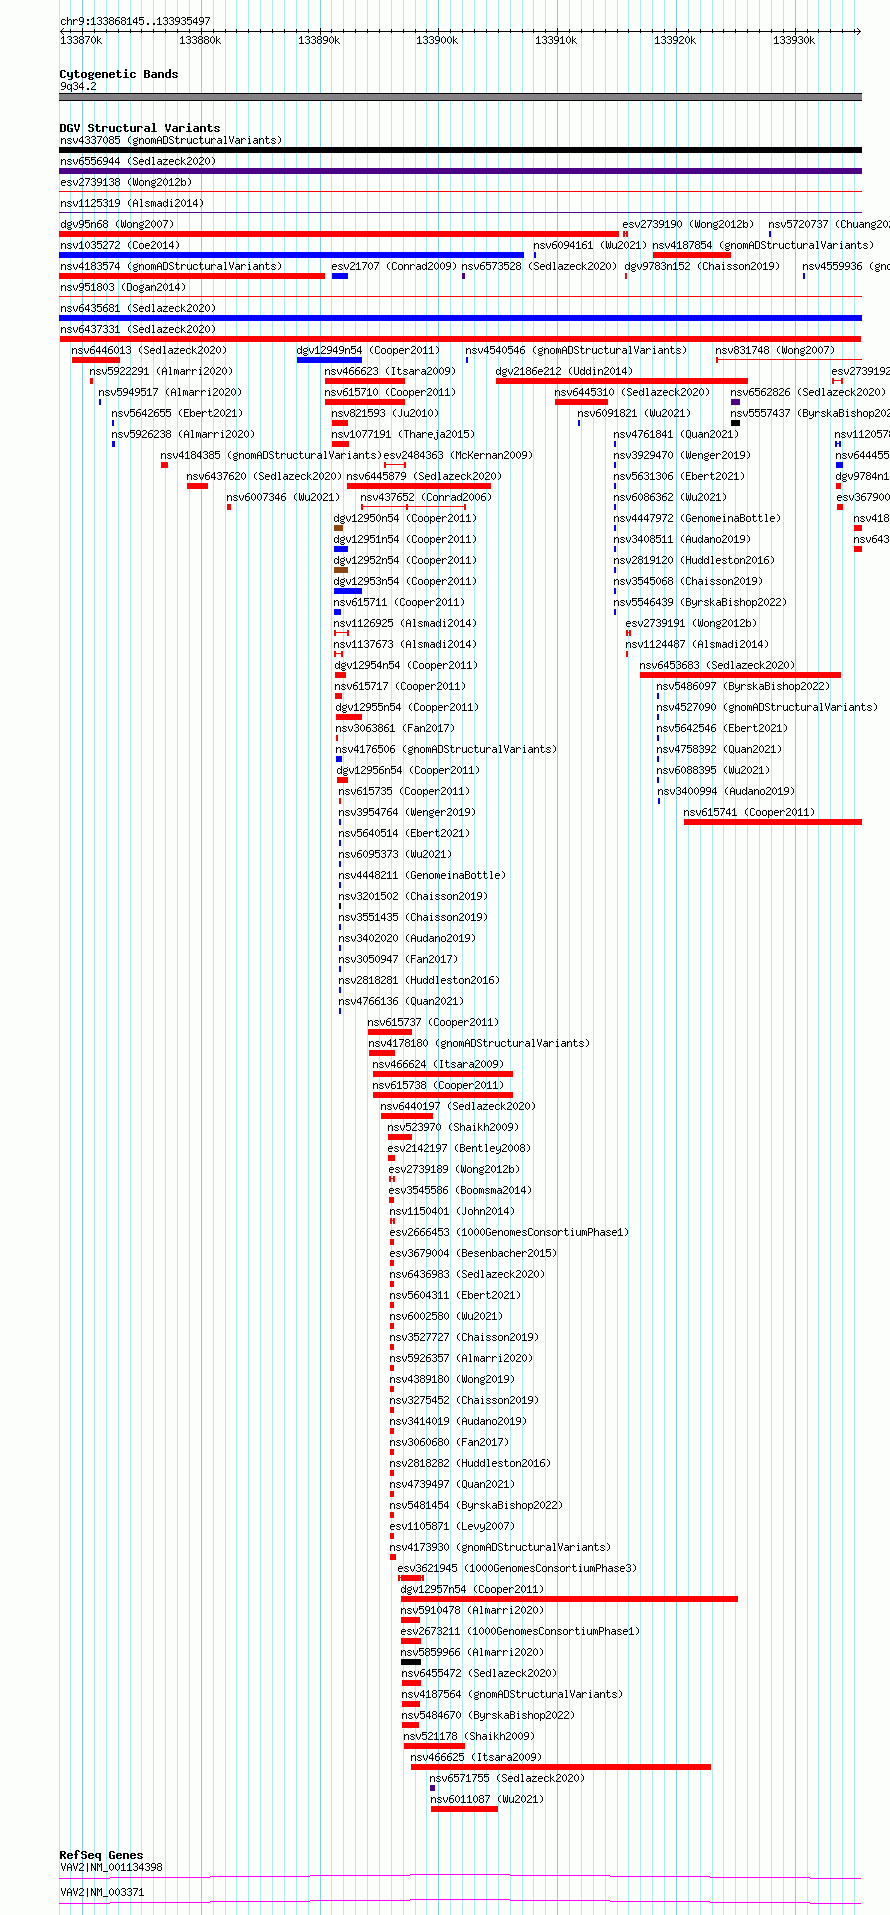Image resolution: width=890 pixels, height=1915 pixels.
Task: Open VAV2|NM_003371 gene transcript label
Action: 102,1892
